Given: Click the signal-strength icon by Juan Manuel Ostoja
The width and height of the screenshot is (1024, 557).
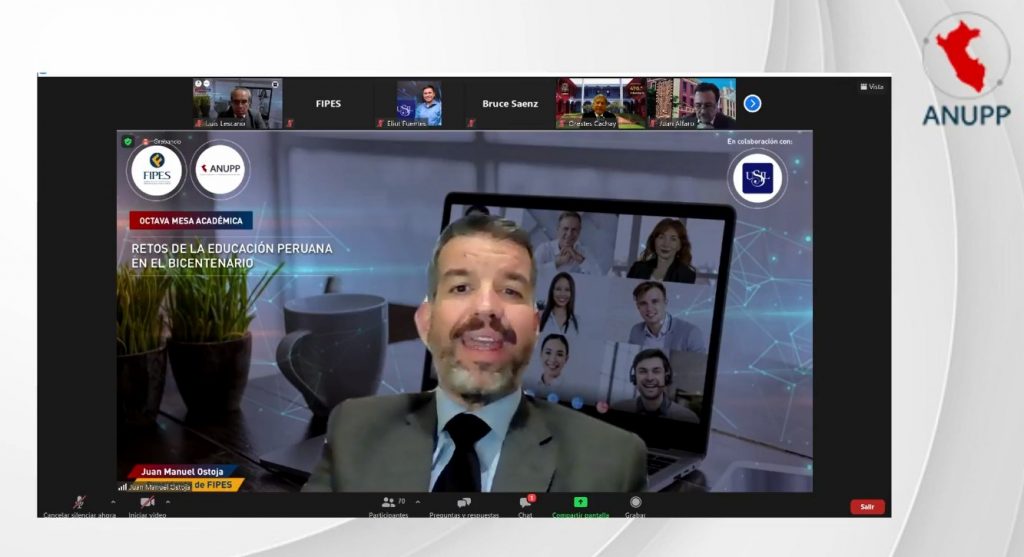Looking at the screenshot, I should point(122,487).
